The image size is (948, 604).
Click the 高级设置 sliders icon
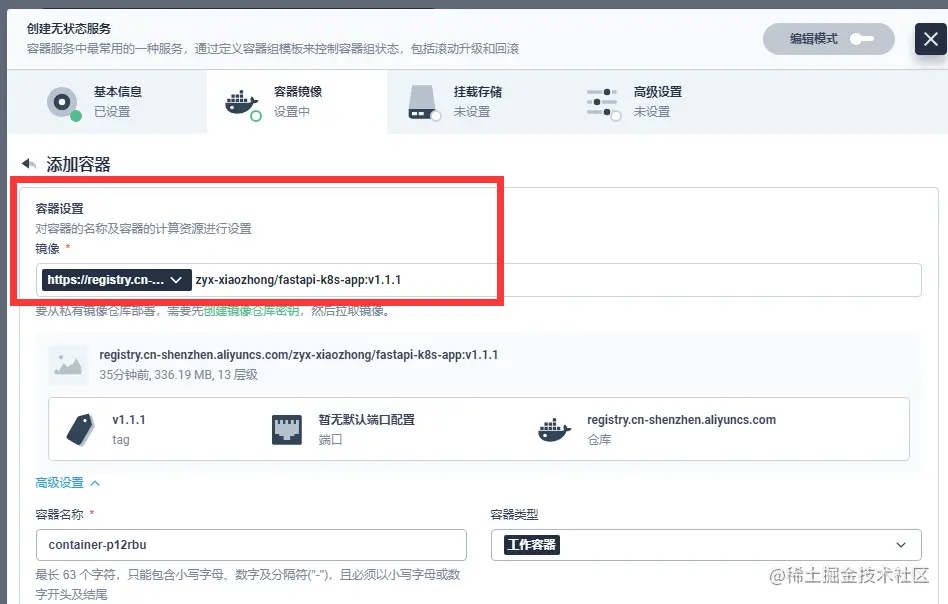click(x=603, y=103)
